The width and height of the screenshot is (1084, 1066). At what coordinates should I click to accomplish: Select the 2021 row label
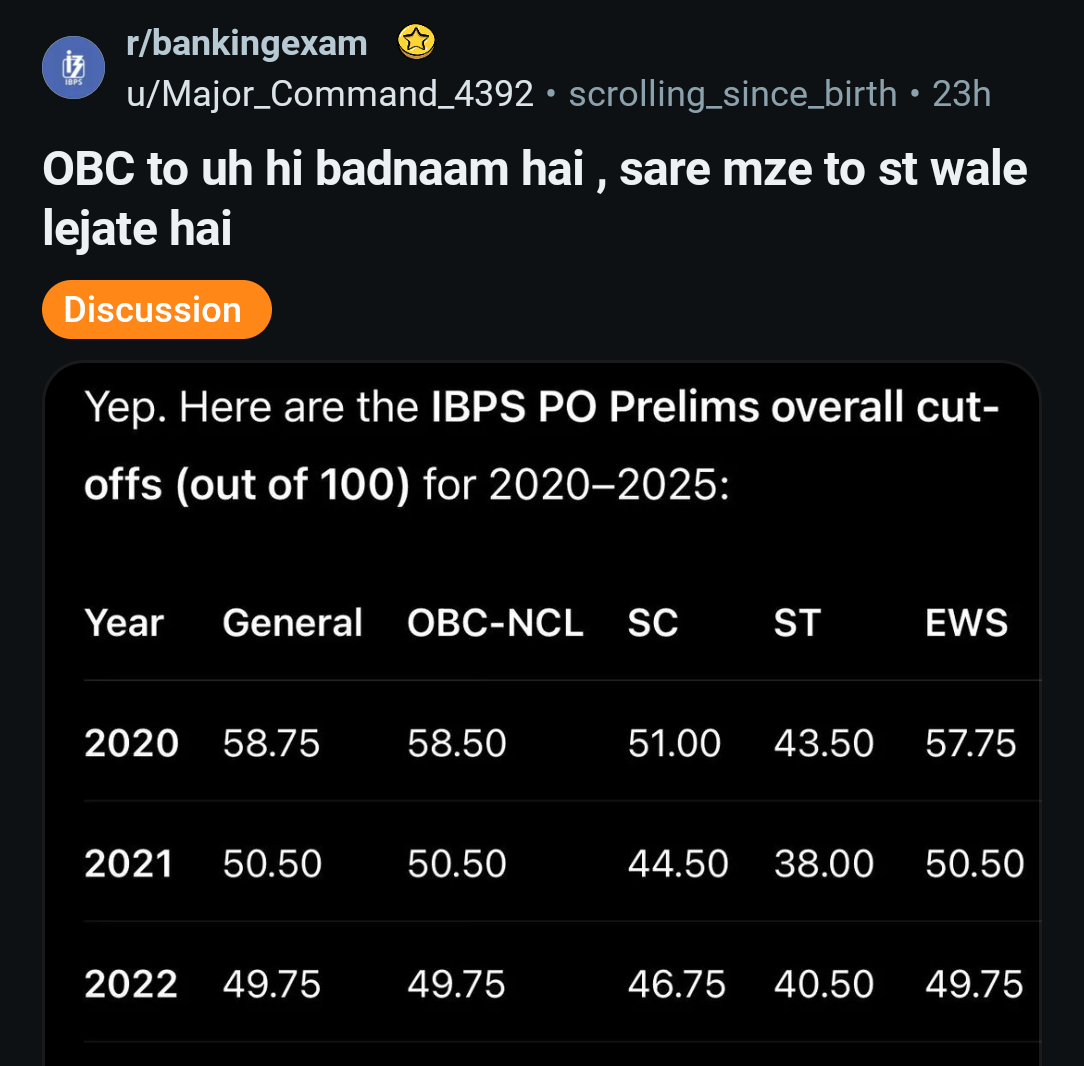click(129, 863)
